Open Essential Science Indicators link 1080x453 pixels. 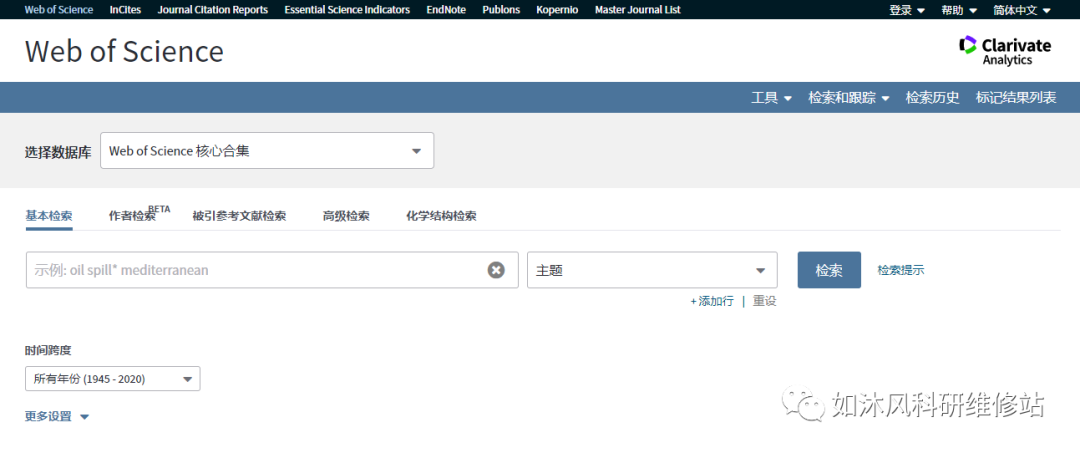347,10
